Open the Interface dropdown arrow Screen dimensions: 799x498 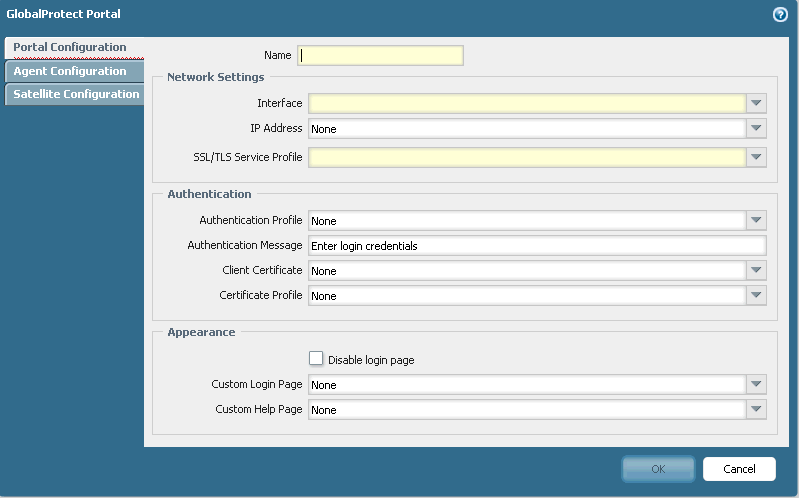point(756,103)
